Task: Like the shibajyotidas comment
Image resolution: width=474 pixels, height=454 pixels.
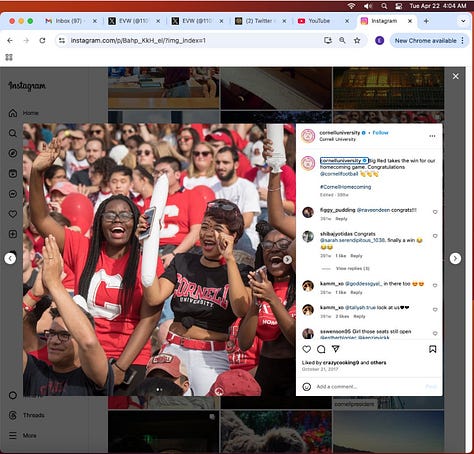Action: coord(435,236)
